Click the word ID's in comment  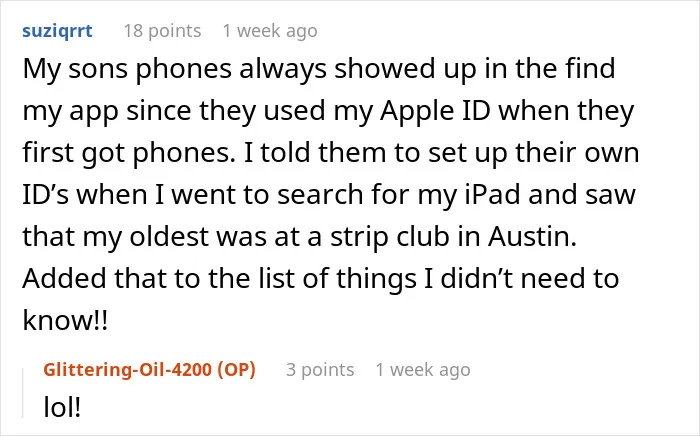pyautogui.click(x=46, y=195)
